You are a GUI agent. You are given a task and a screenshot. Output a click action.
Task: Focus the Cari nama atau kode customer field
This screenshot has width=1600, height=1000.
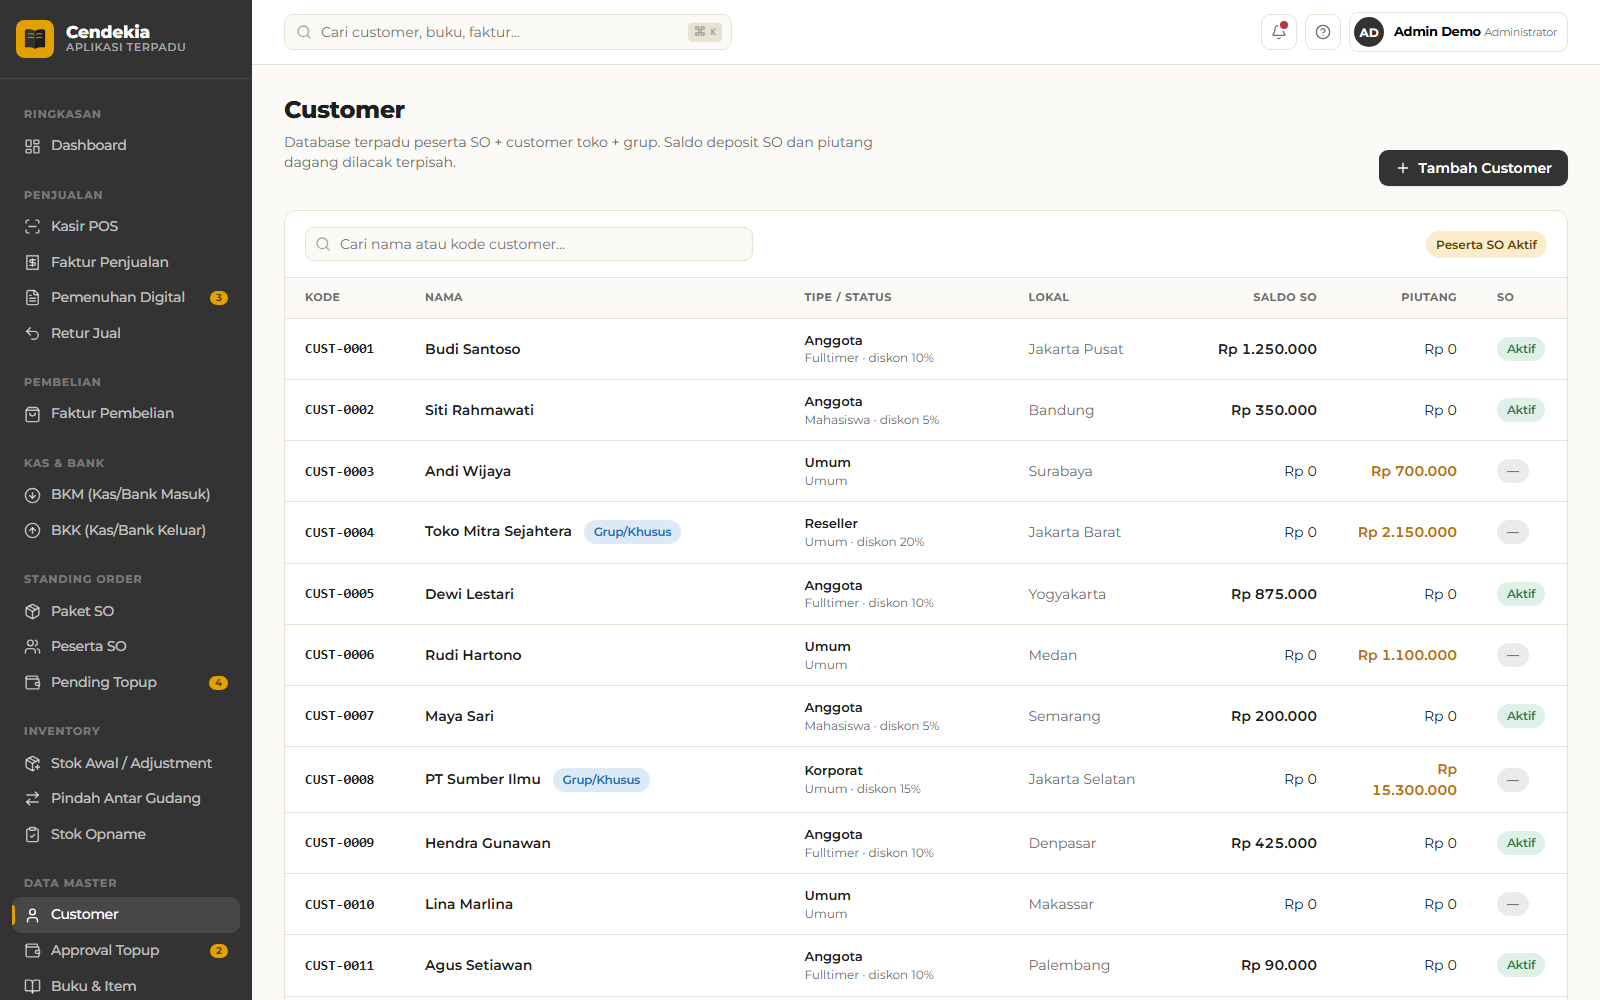click(x=529, y=244)
